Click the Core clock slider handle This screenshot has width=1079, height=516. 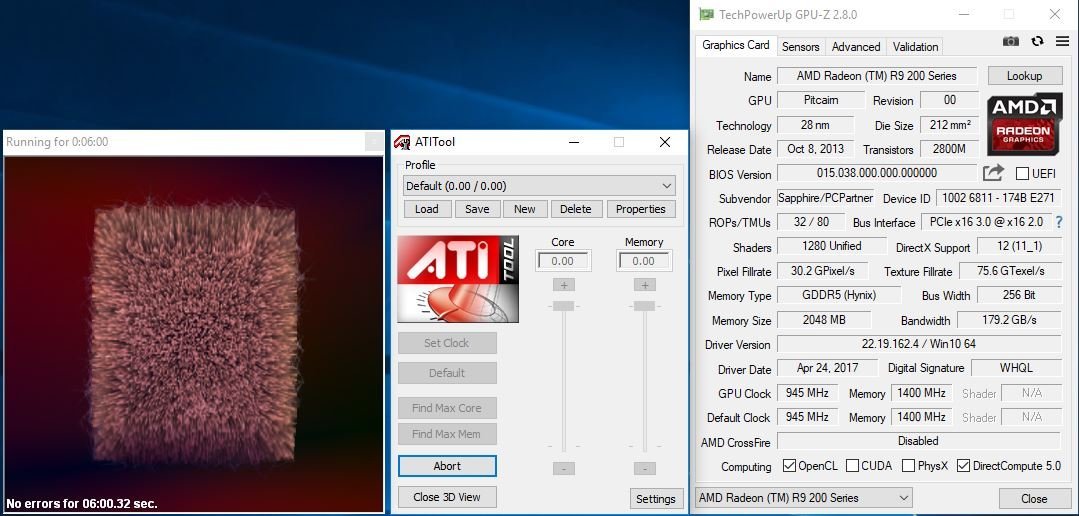coord(564,305)
